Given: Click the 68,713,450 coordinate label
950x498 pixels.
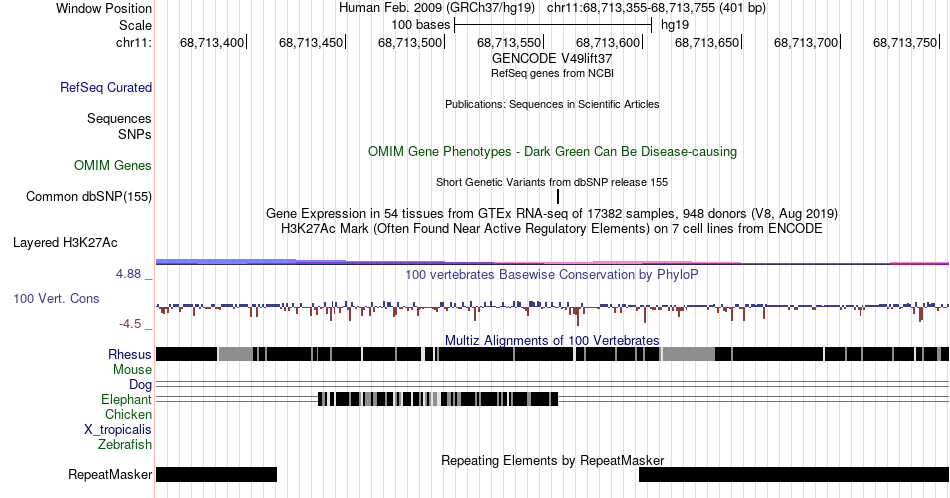Looking at the screenshot, I should click(x=311, y=42).
